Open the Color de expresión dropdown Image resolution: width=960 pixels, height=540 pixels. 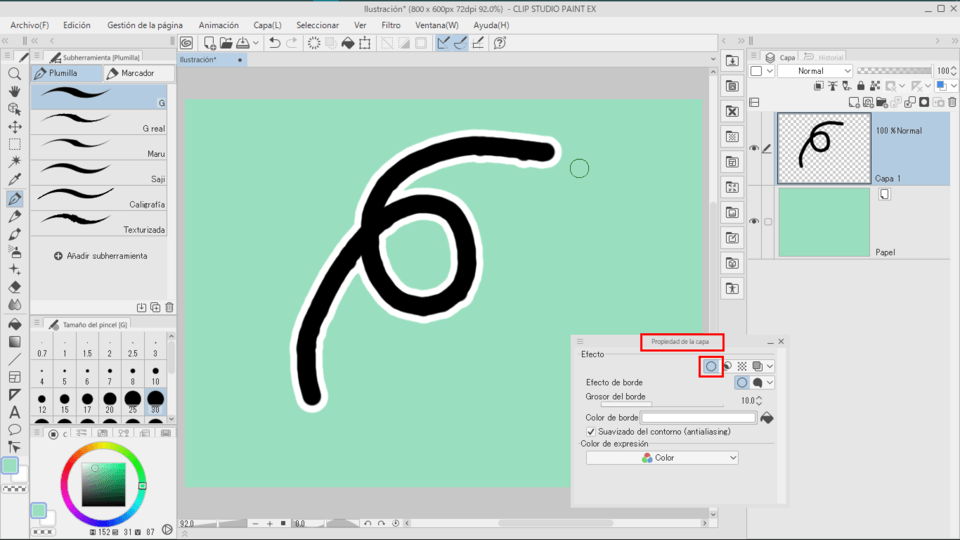662,458
